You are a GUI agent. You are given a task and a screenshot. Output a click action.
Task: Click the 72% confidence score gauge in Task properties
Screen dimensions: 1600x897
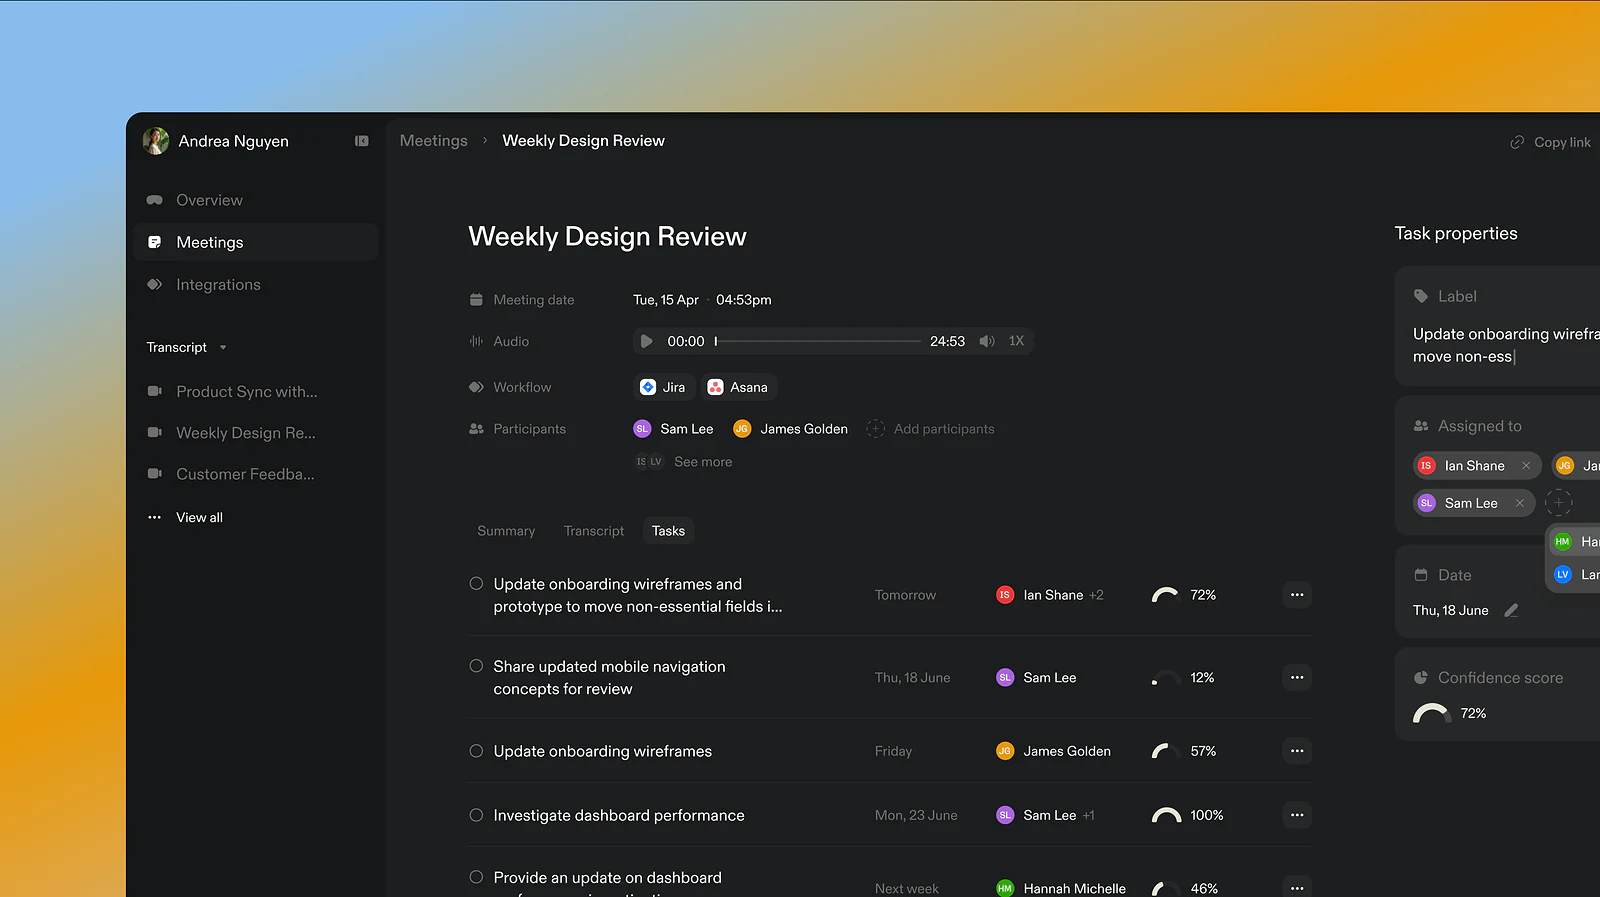(x=1431, y=713)
